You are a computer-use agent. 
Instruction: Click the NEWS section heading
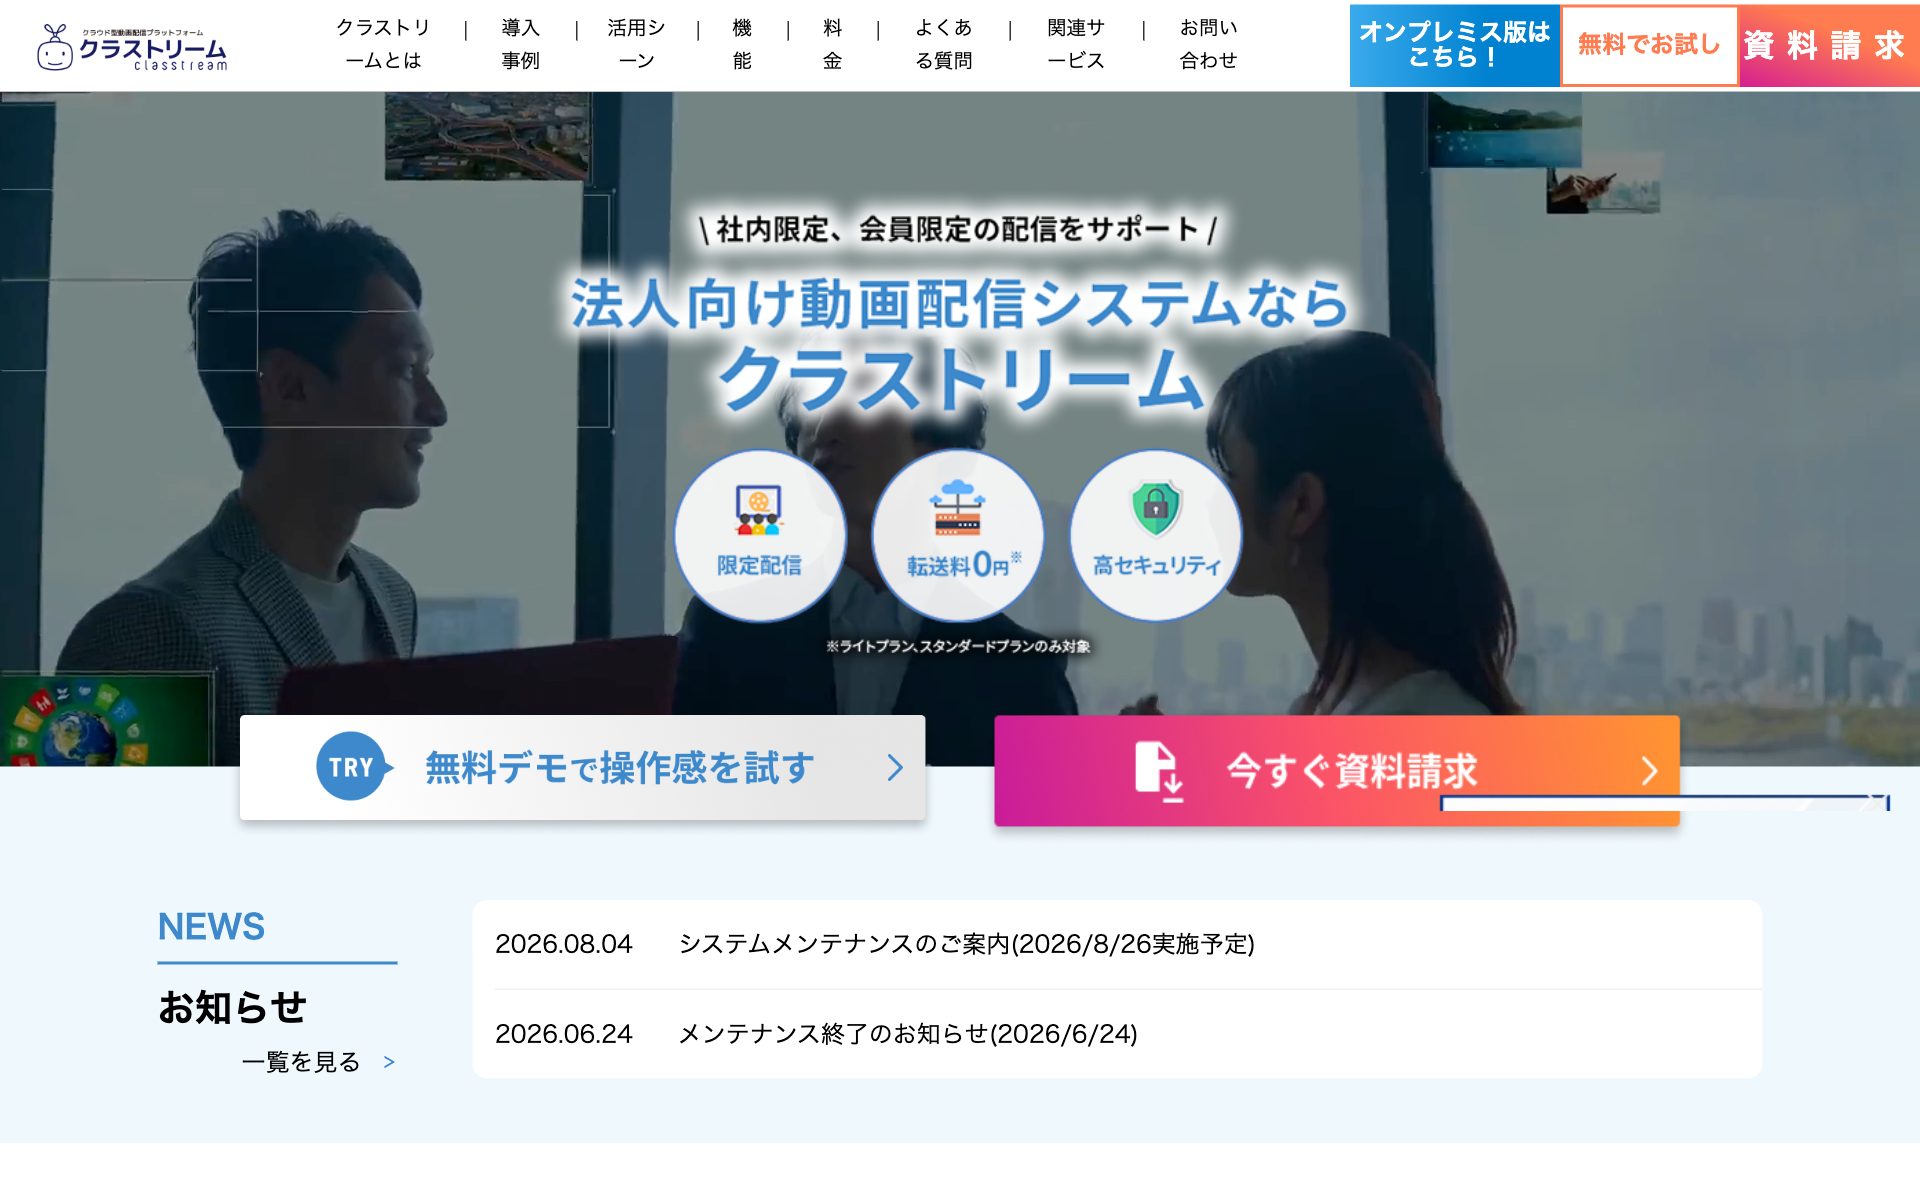tap(211, 927)
